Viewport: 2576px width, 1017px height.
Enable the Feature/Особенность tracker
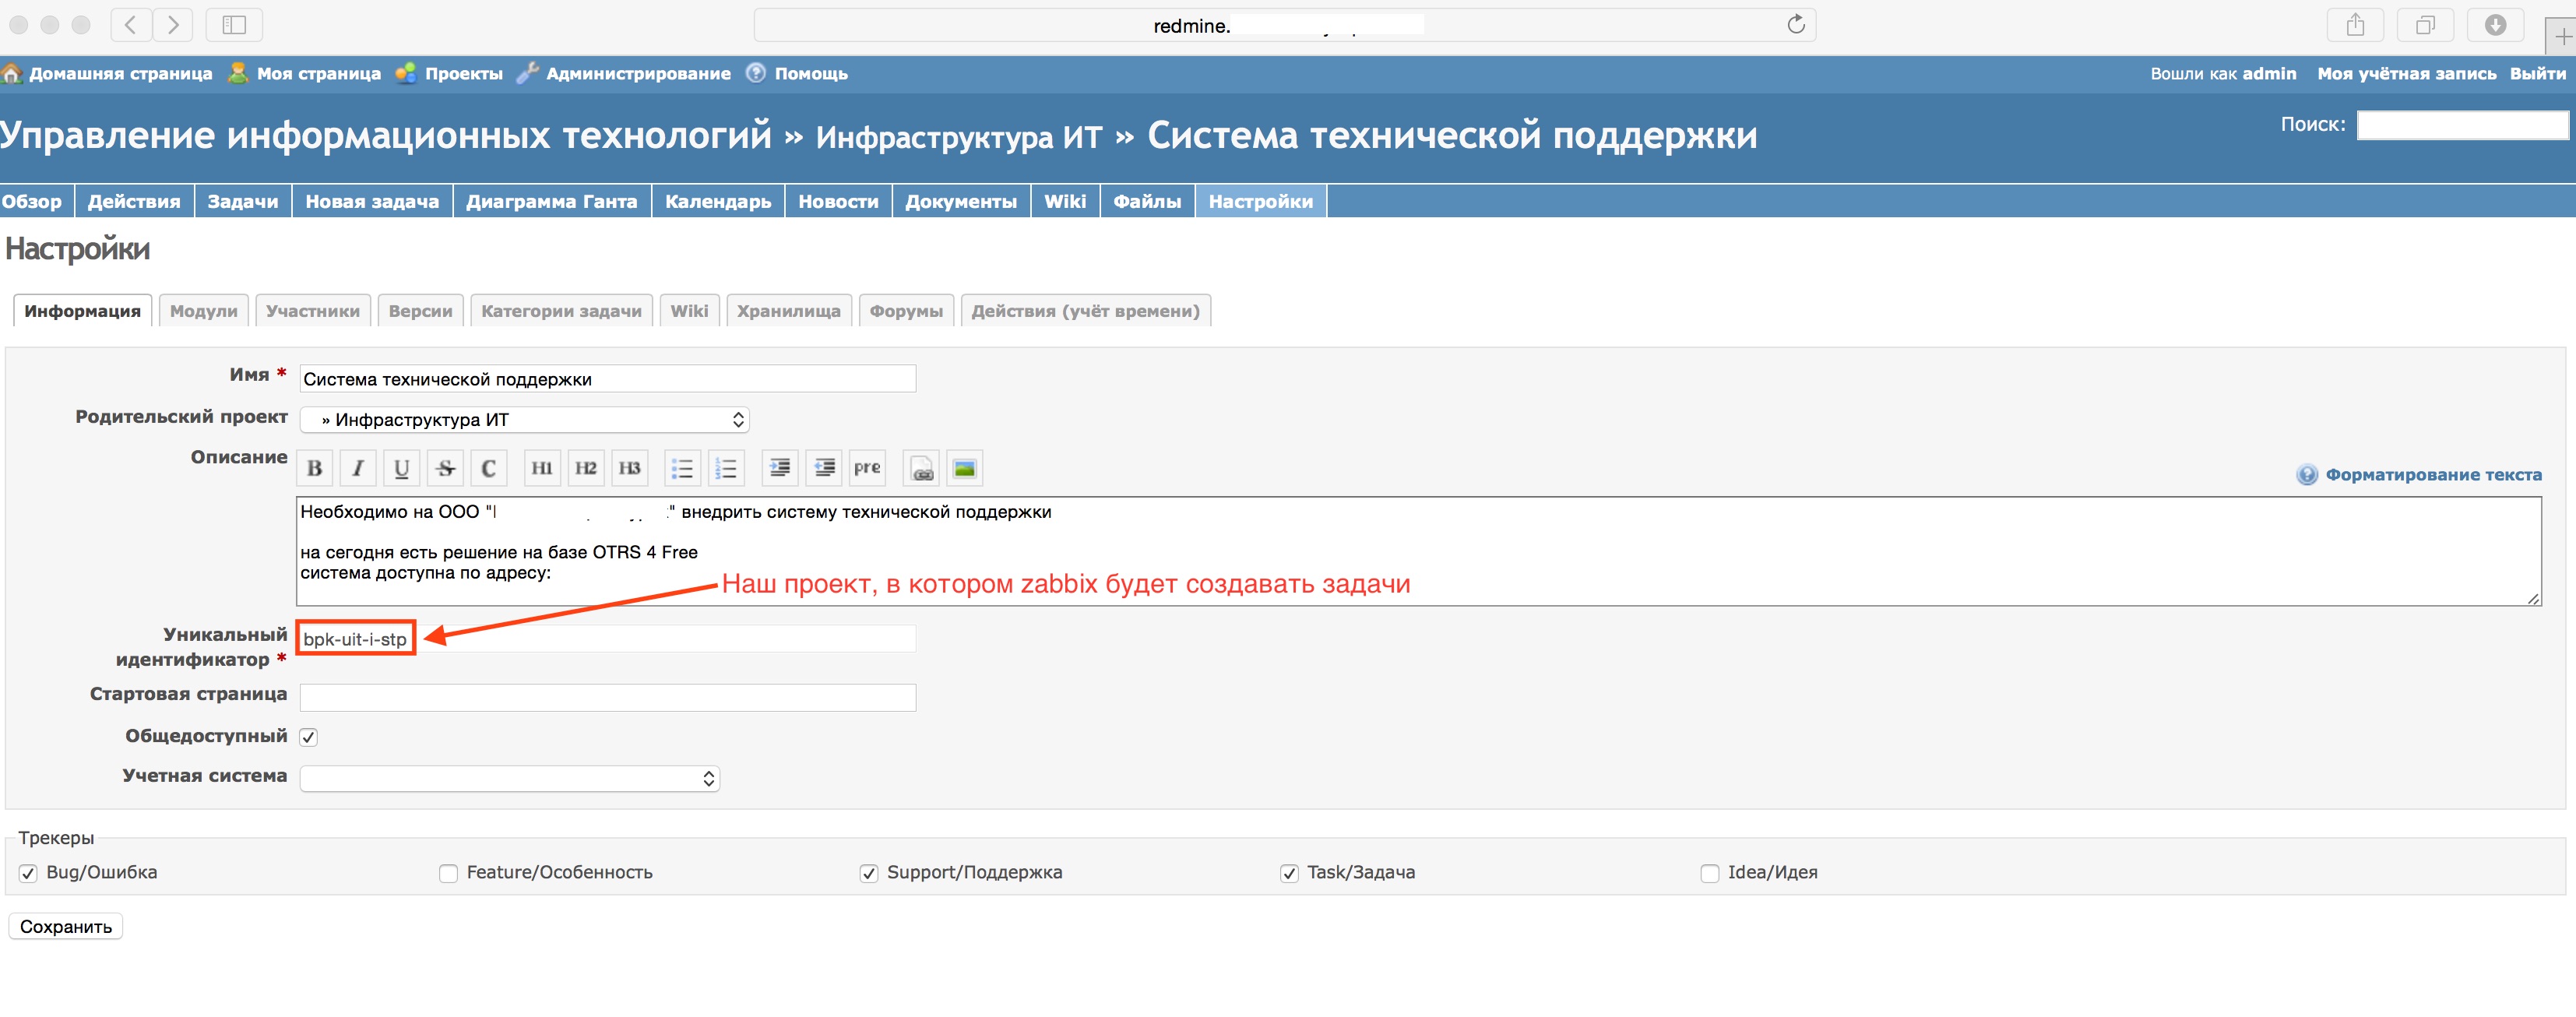point(448,874)
